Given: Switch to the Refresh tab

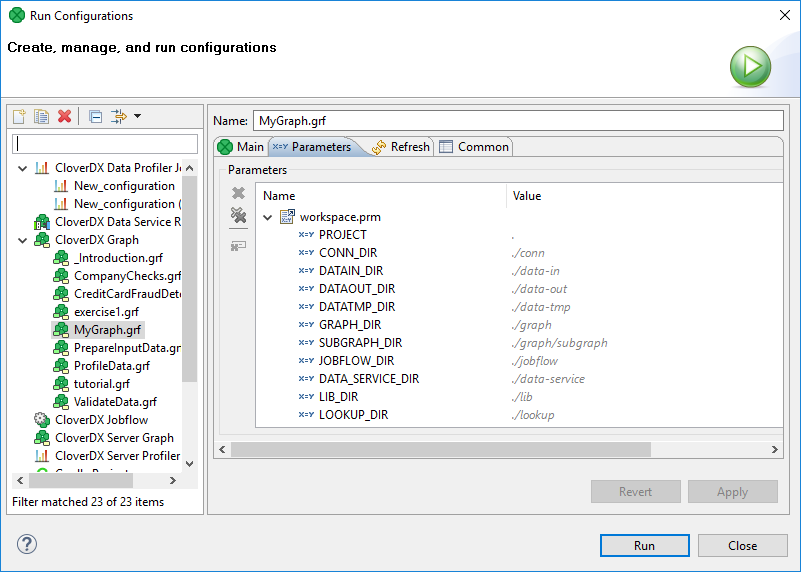Looking at the screenshot, I should 401,147.
